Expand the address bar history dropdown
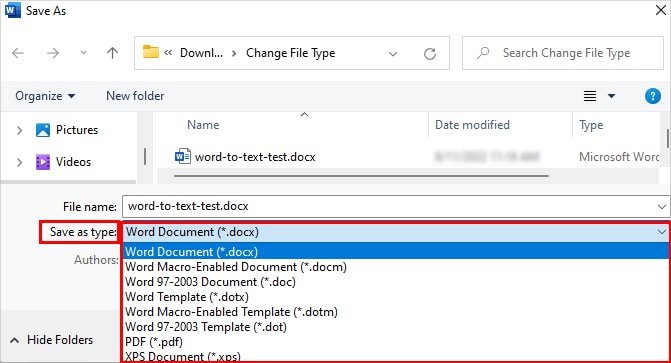This screenshot has width=671, height=363. coord(392,54)
